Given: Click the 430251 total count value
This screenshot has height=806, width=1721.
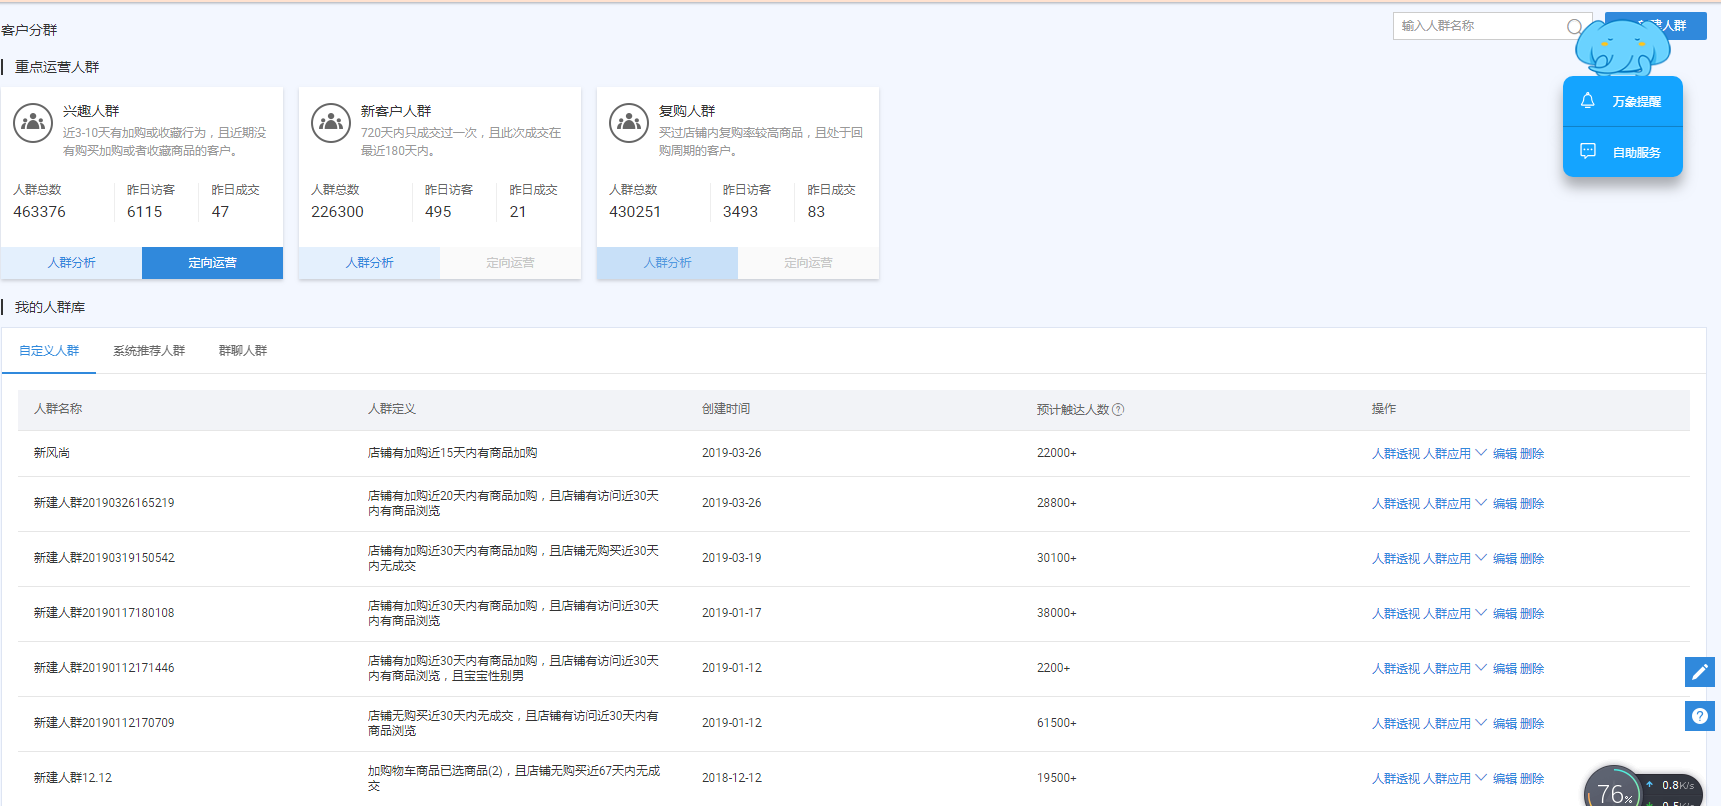Looking at the screenshot, I should pos(635,212).
